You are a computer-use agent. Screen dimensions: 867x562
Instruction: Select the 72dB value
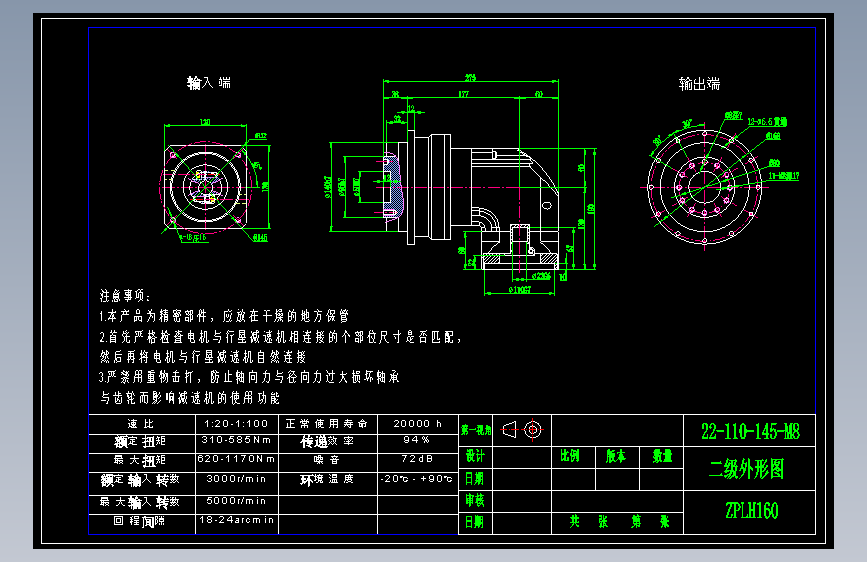(x=417, y=459)
